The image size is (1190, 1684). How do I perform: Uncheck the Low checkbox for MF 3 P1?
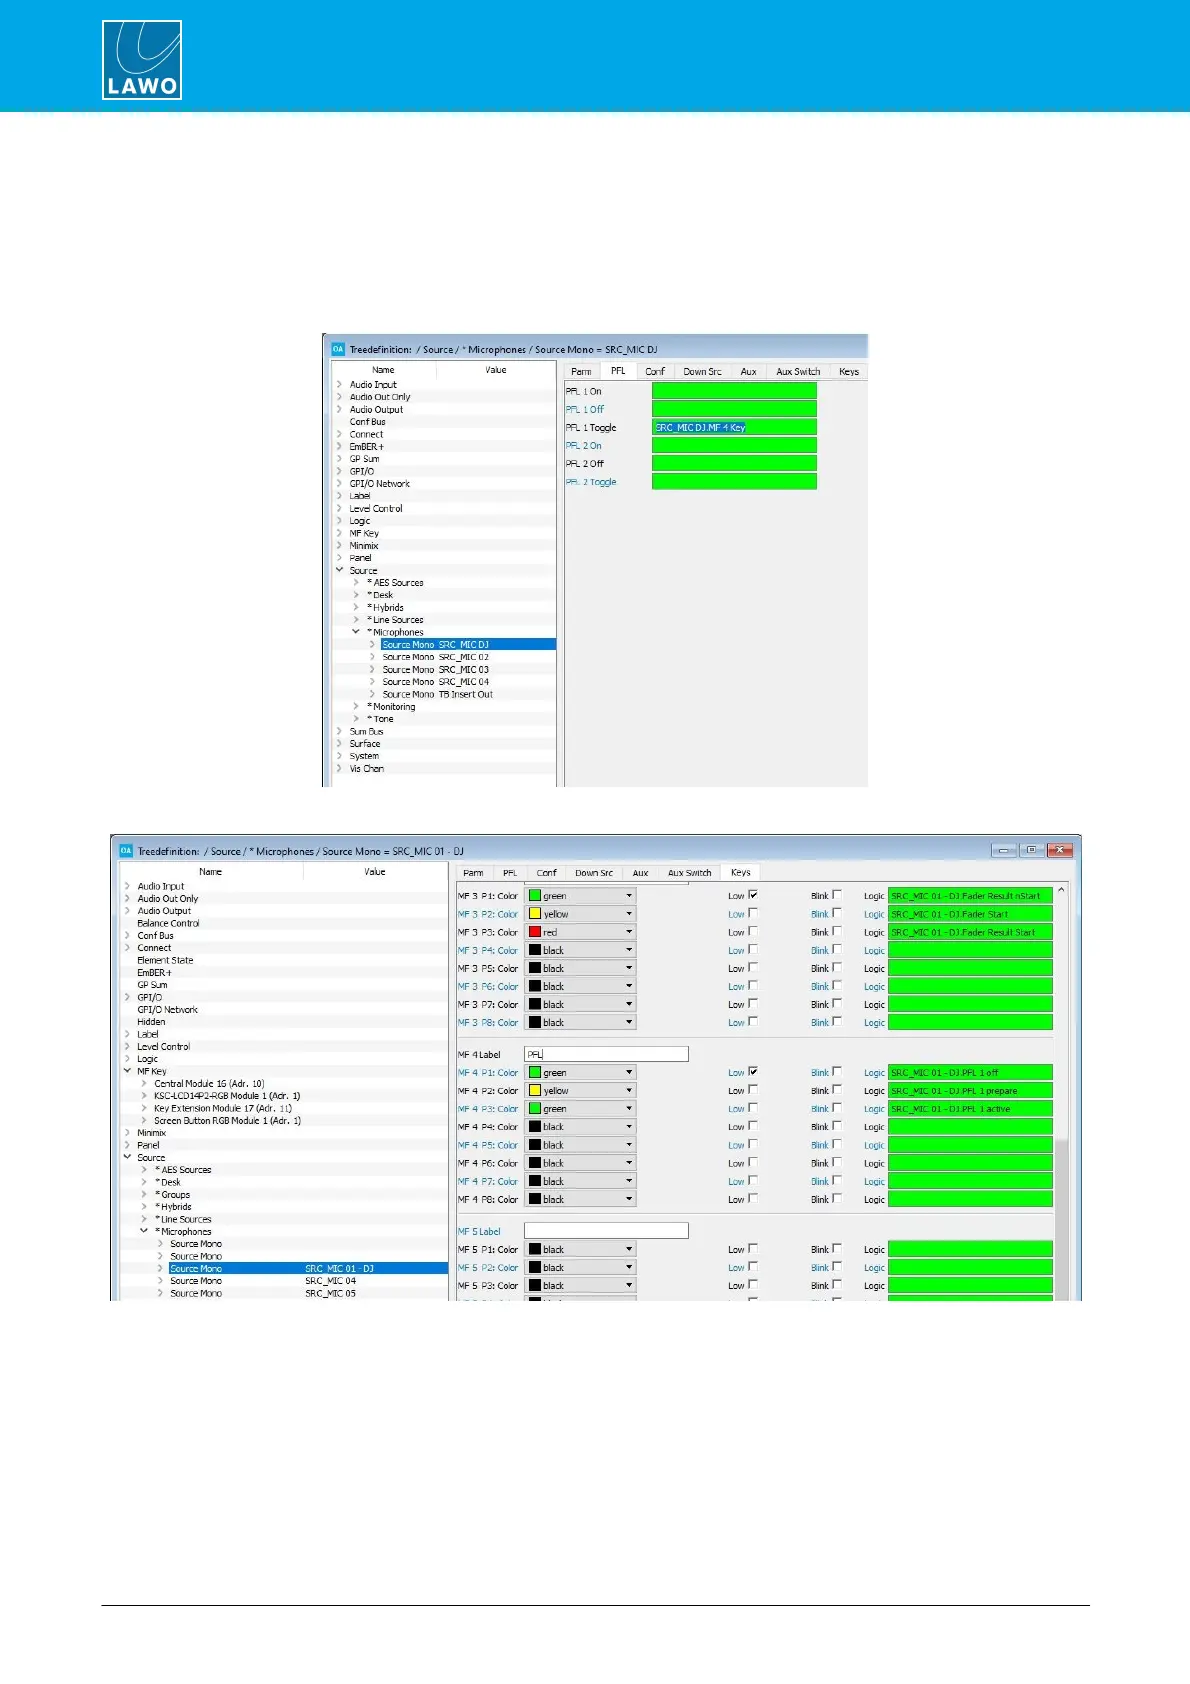753,895
